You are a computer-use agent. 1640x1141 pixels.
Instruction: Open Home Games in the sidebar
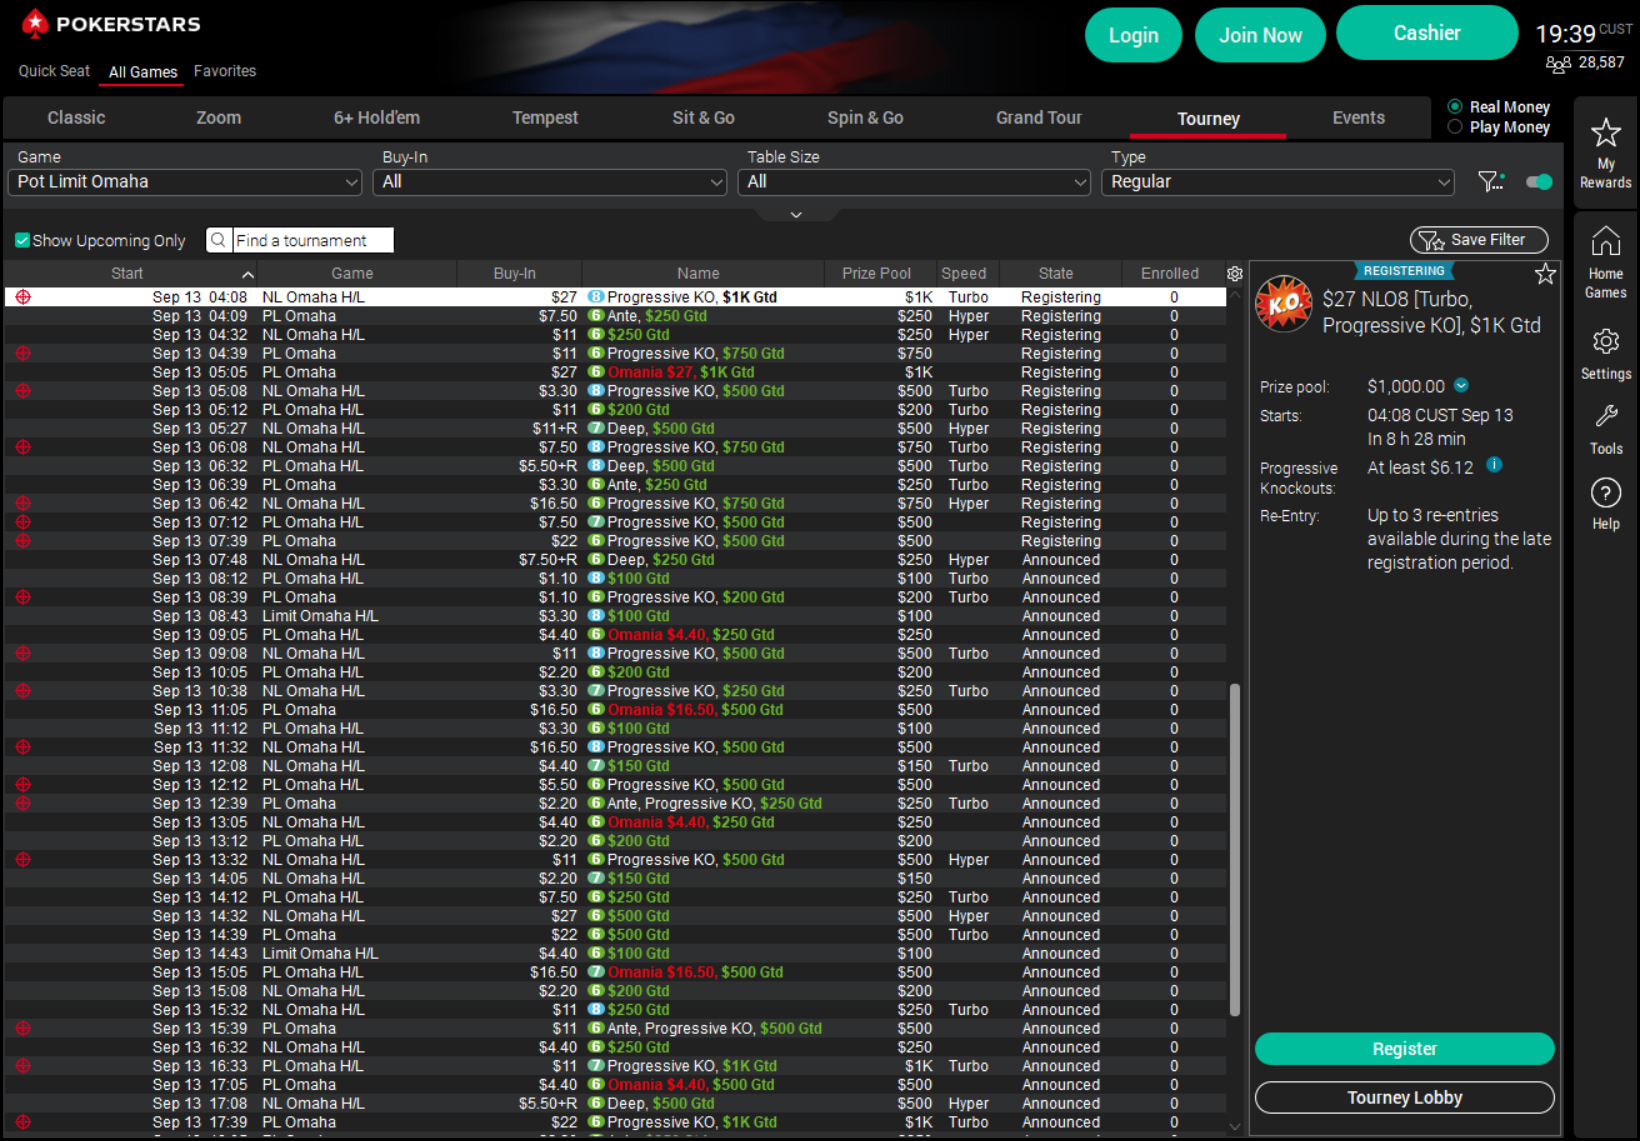tap(1605, 262)
